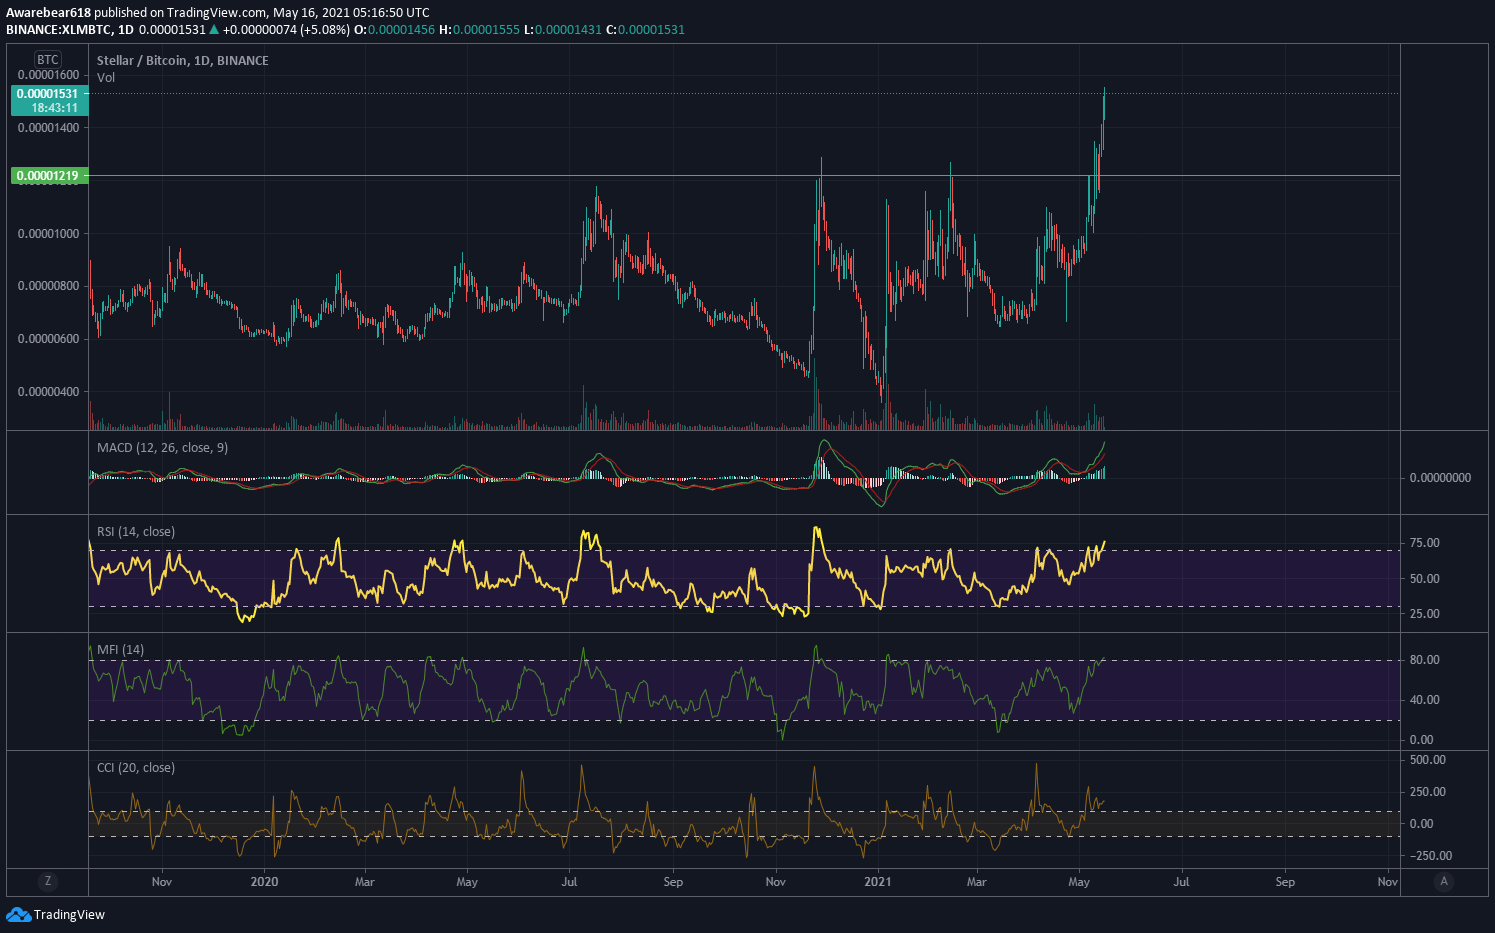Click the 0.00001000 price axis label
This screenshot has width=1495, height=933.
tap(48, 234)
